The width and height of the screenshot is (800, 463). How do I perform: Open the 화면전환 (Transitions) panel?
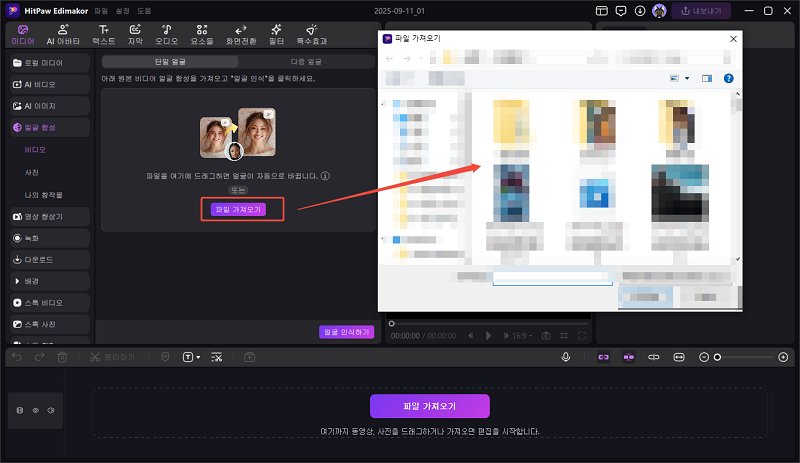(241, 35)
